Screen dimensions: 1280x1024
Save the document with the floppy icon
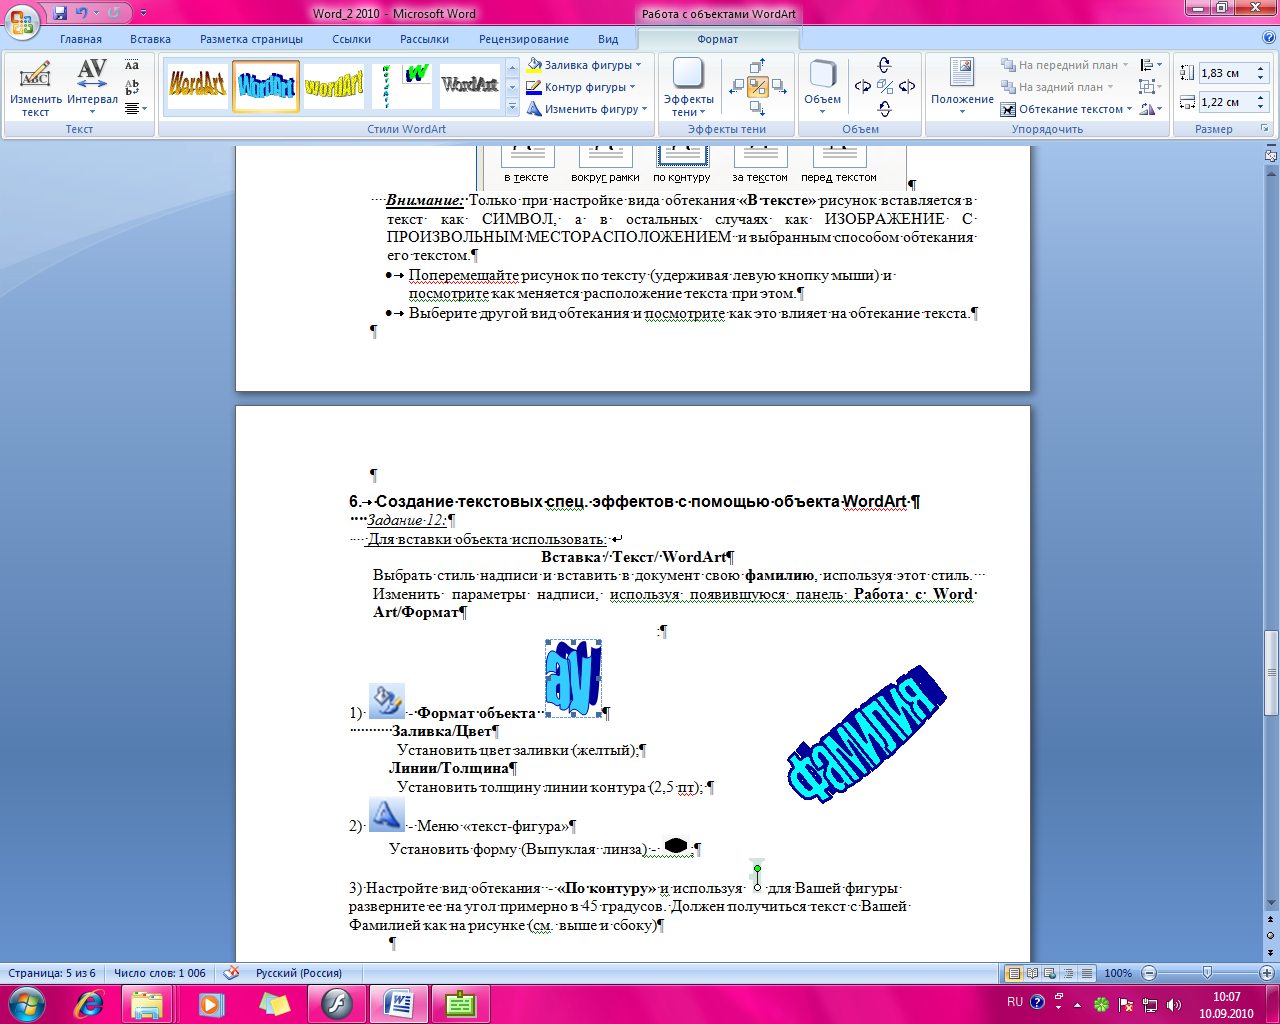[60, 13]
